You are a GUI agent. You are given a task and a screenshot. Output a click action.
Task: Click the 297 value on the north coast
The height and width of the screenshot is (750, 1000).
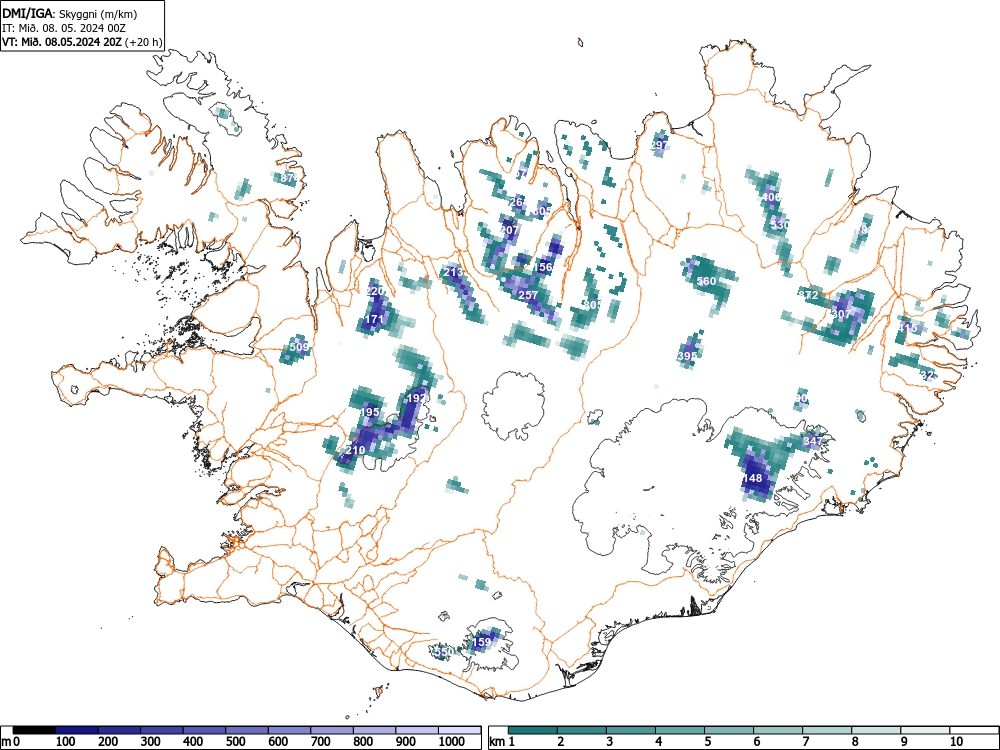659,145
